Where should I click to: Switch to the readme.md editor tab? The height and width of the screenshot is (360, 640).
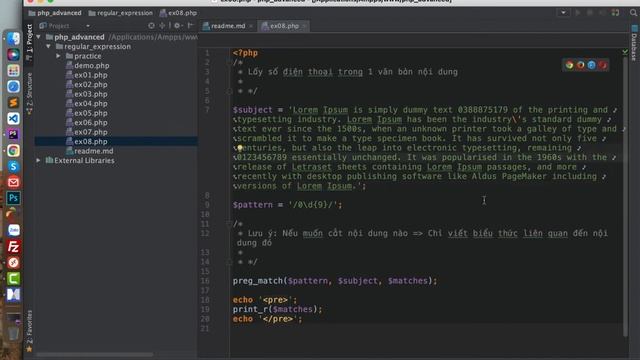tap(228, 26)
